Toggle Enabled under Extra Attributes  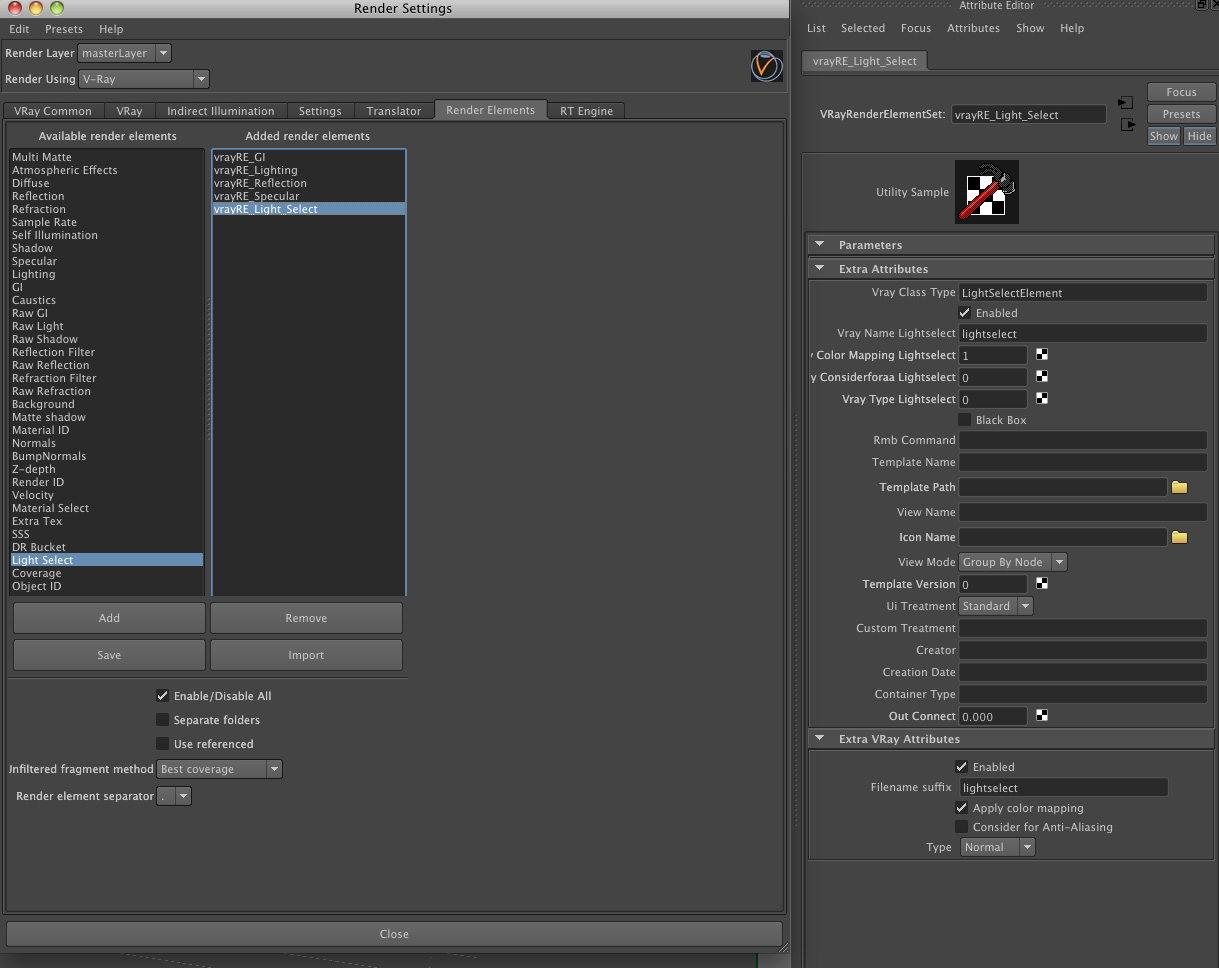[964, 313]
